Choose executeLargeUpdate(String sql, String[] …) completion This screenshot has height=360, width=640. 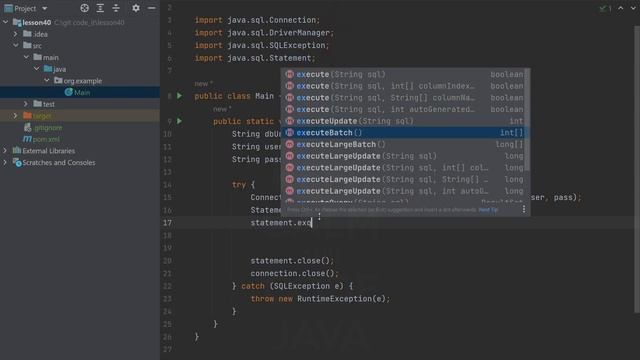coord(404,179)
